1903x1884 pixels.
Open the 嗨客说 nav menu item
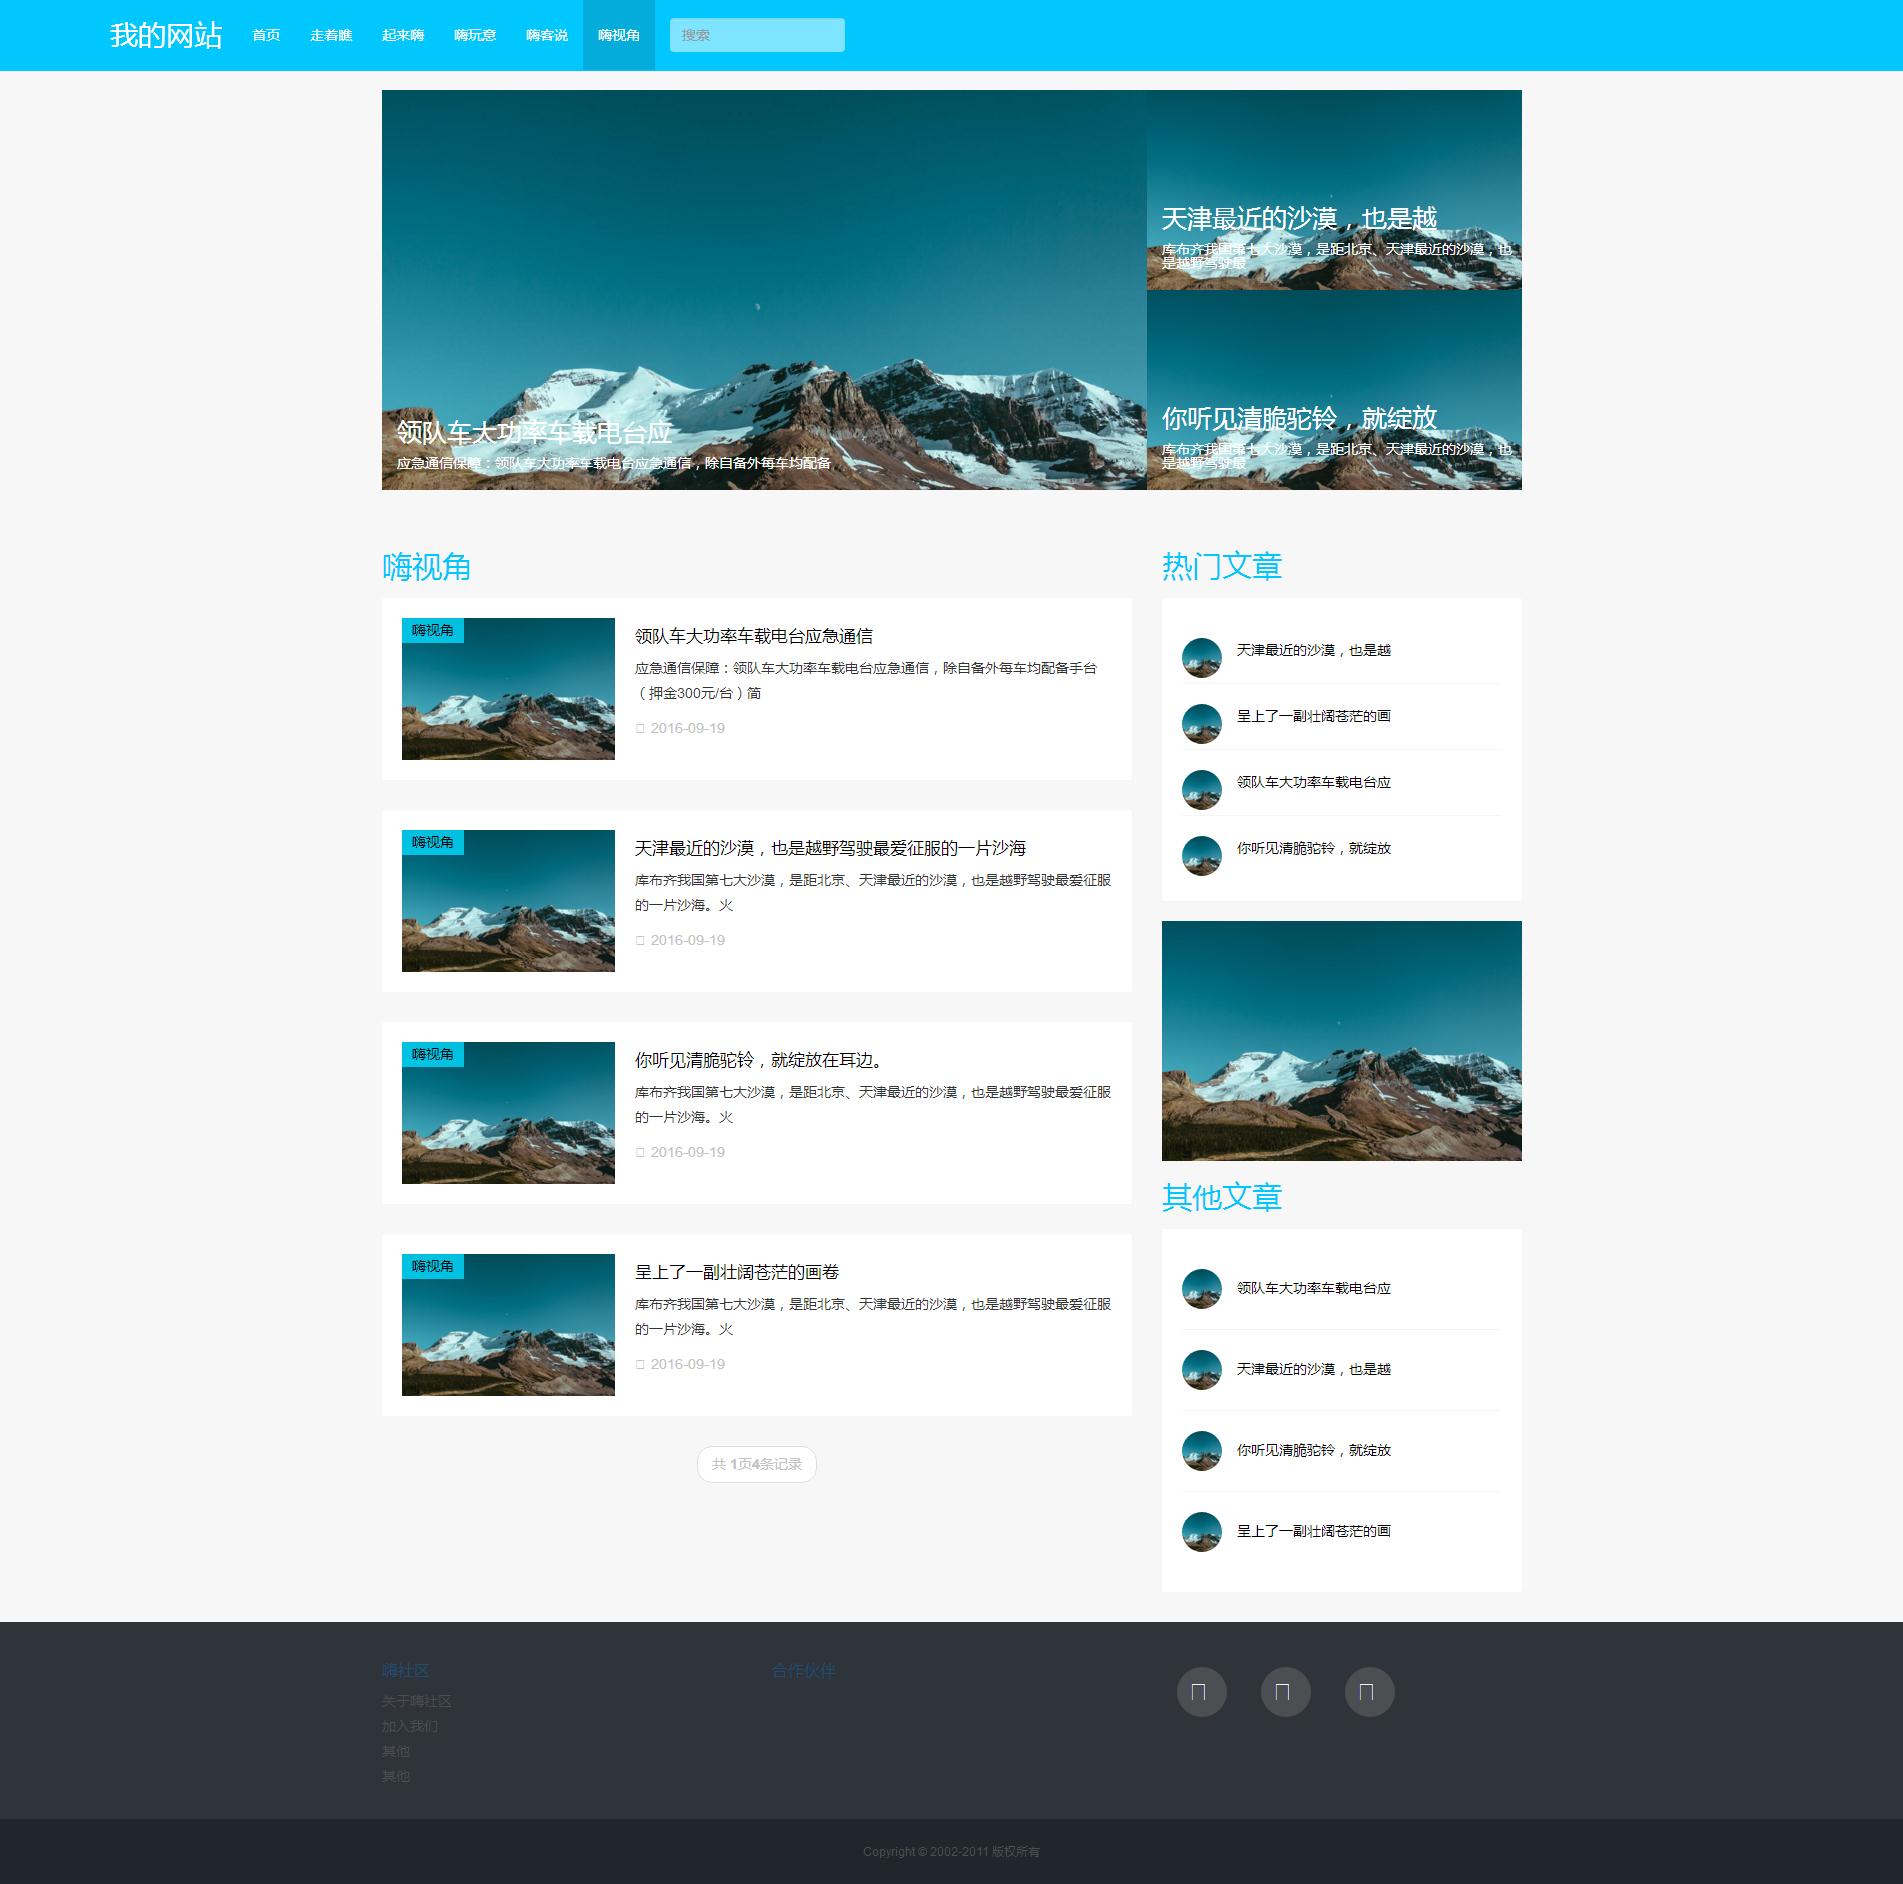tap(546, 35)
